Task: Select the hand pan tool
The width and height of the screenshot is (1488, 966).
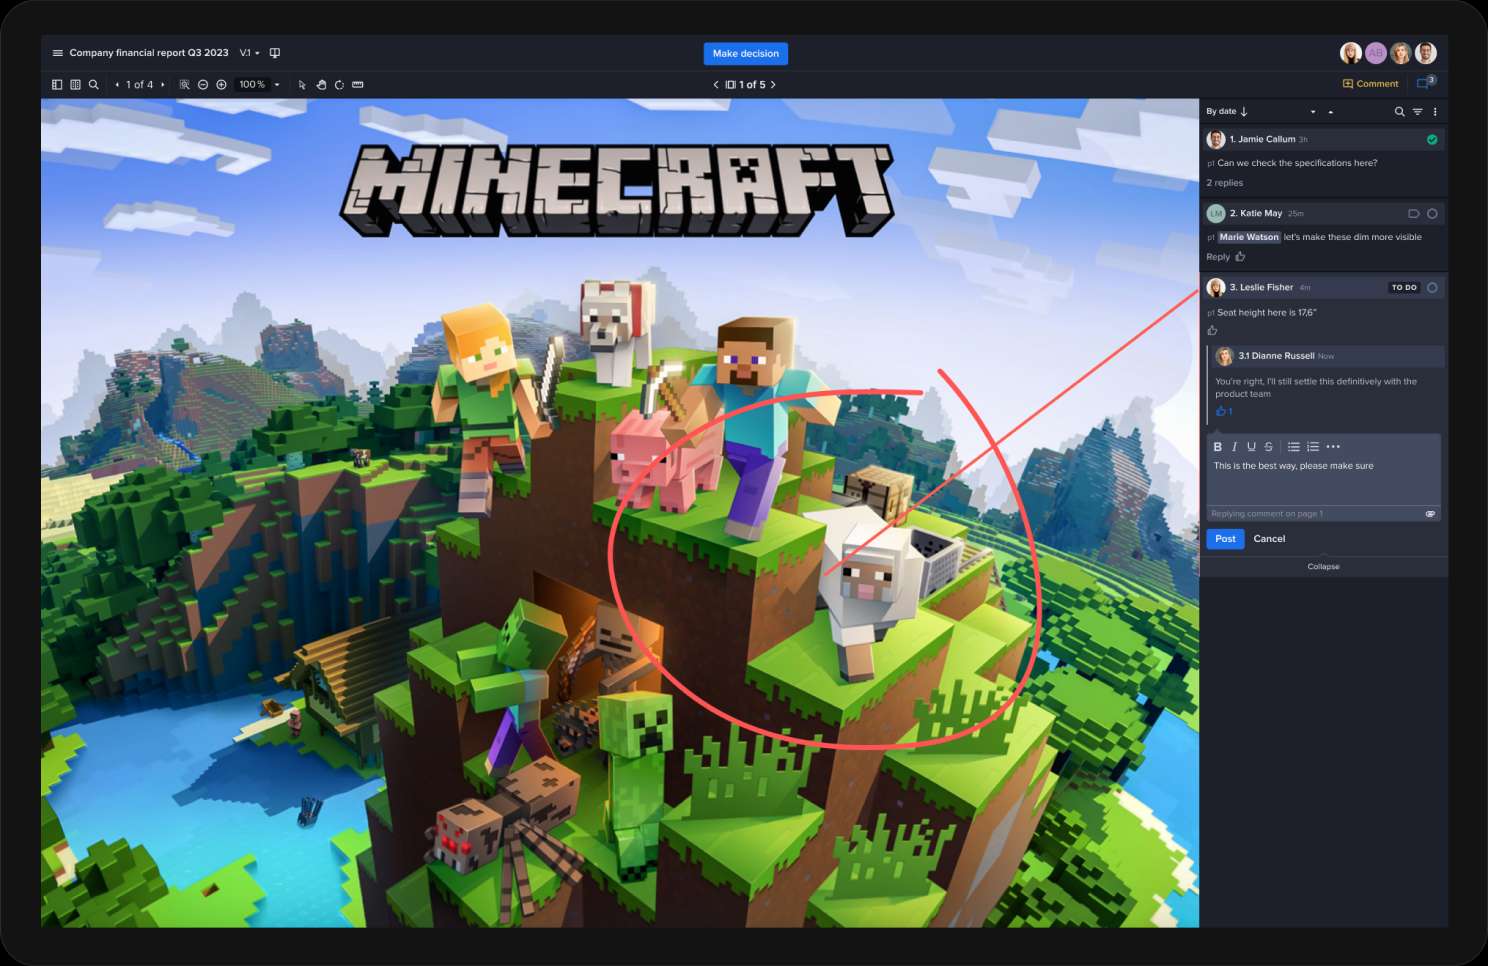Action: tap(321, 85)
